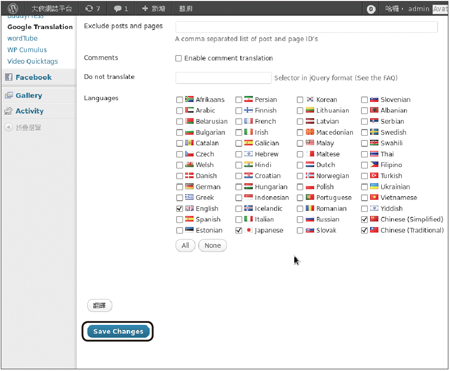Uncheck Chinese (Simplified) checkbox
The image size is (450, 371).
click(x=364, y=219)
